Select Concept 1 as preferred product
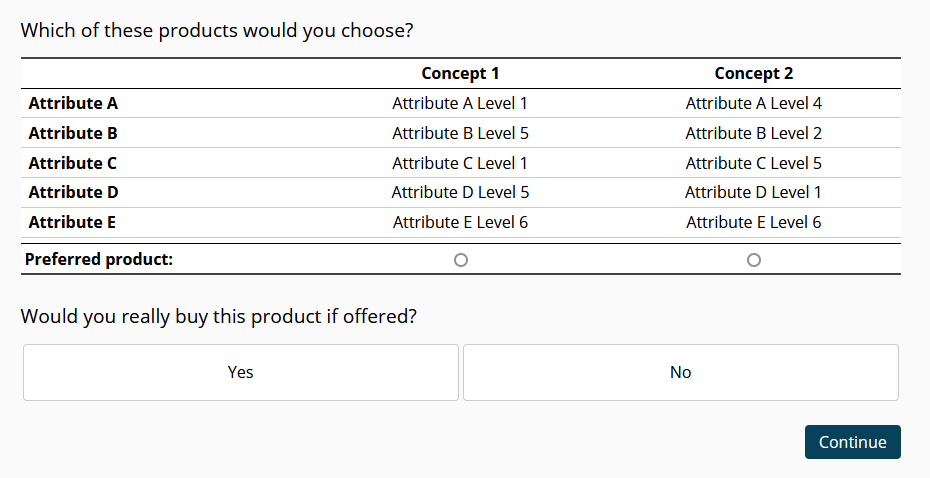The height and width of the screenshot is (478, 930). point(460,260)
